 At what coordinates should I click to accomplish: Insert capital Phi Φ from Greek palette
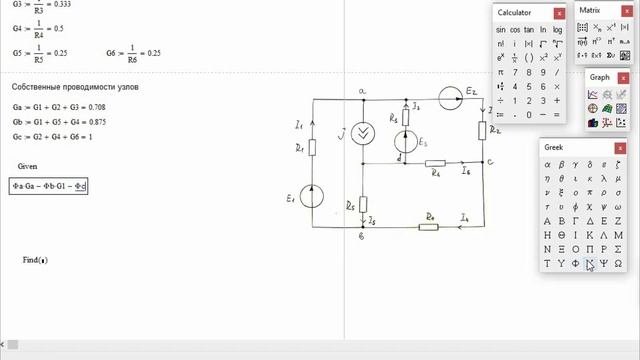pyautogui.click(x=576, y=263)
